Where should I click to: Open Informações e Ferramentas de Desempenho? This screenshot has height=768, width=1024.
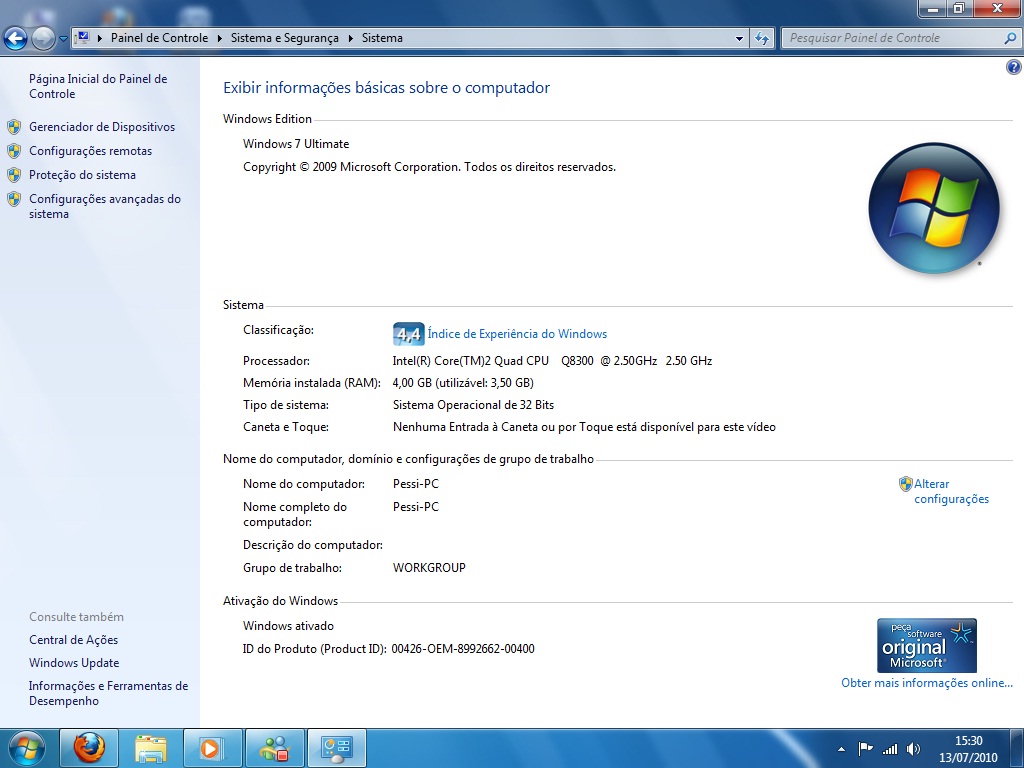tap(108, 693)
